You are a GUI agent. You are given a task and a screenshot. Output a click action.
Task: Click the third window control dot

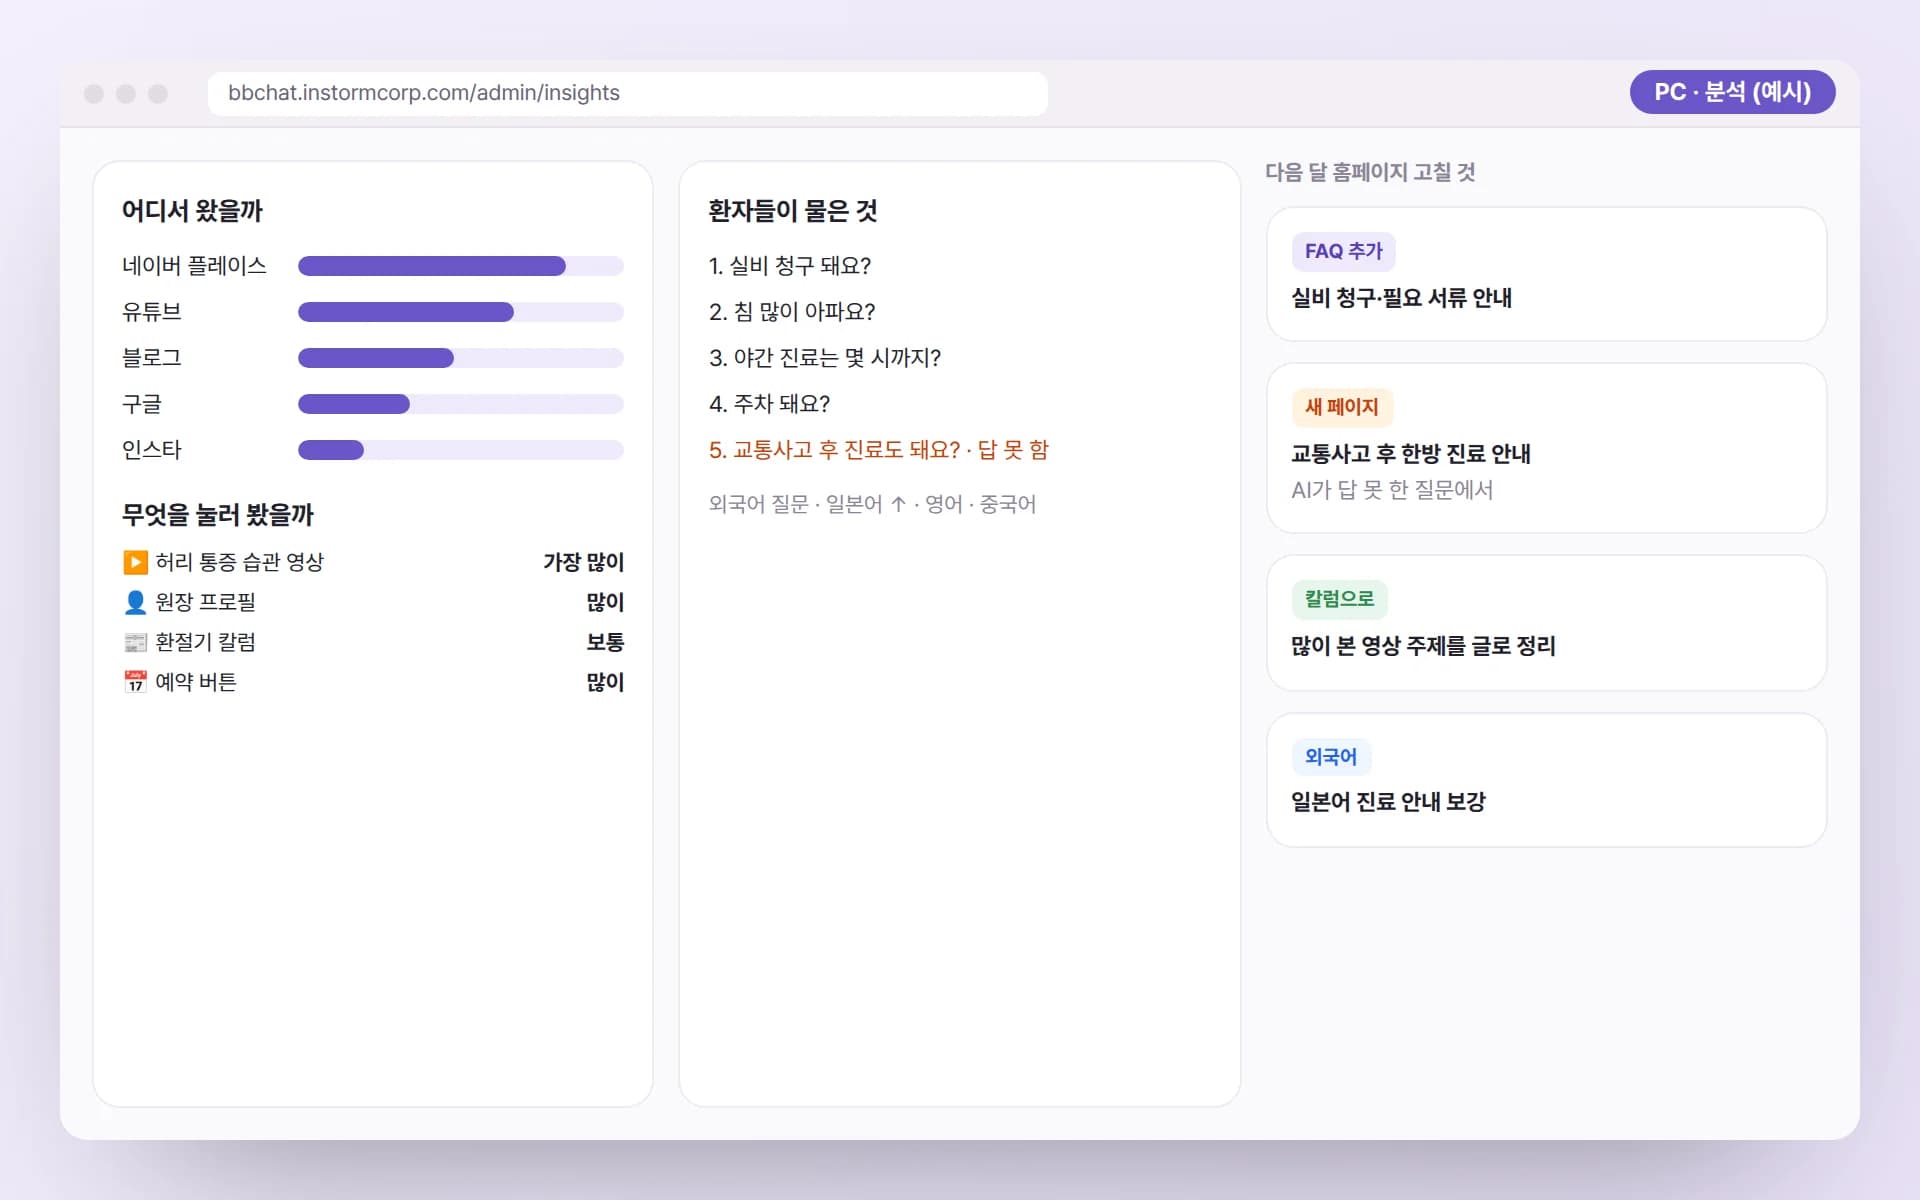point(158,93)
